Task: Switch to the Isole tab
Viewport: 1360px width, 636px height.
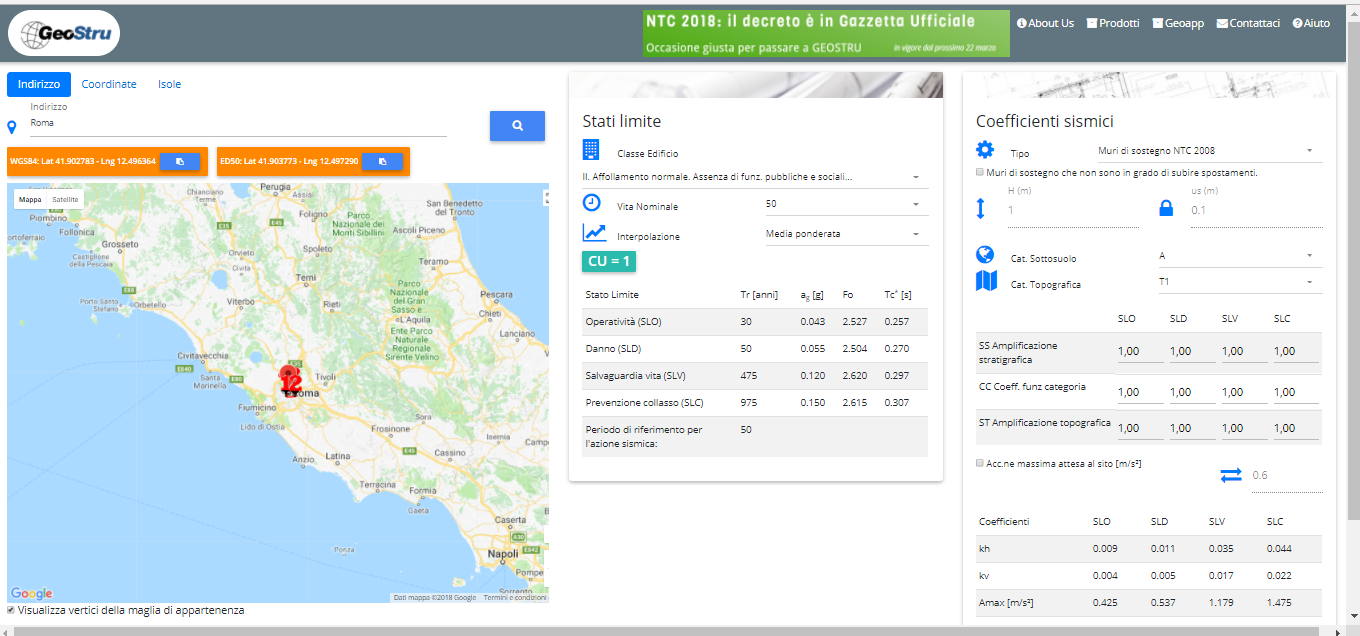Action: coord(169,84)
